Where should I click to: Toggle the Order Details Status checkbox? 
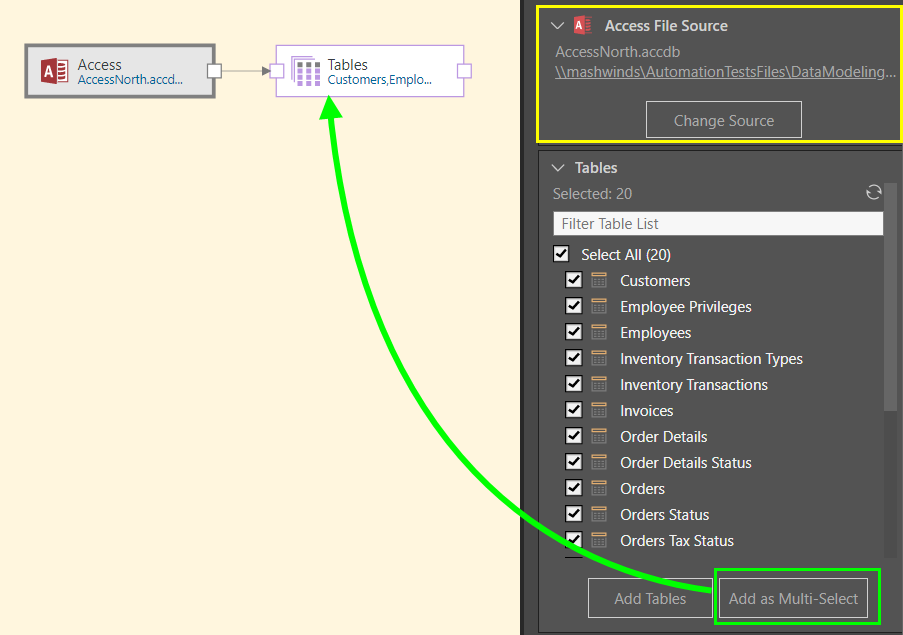tap(574, 463)
